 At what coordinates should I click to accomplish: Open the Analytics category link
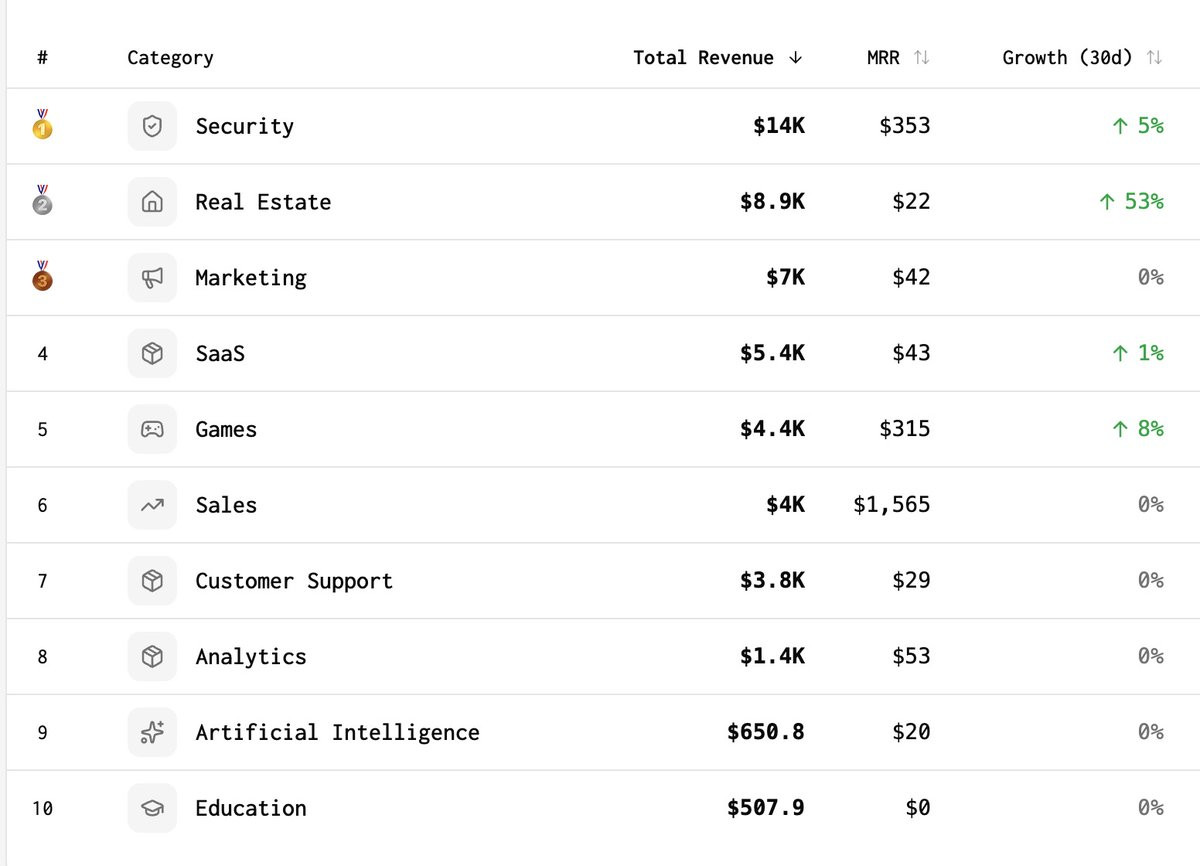(251, 657)
